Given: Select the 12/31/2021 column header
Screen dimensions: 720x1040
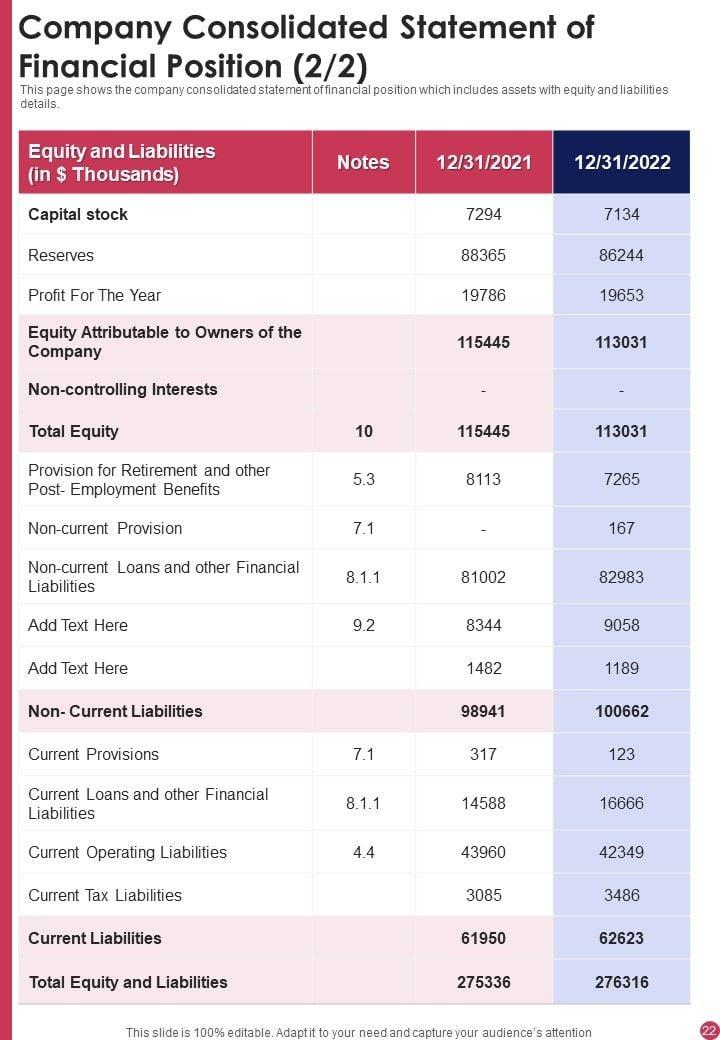Looking at the screenshot, I should click(484, 162).
